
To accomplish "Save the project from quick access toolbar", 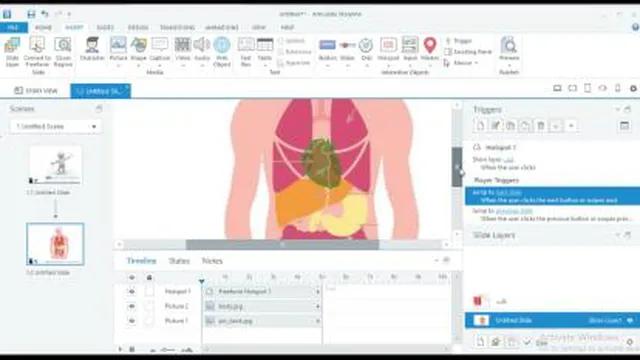I will 31,14.
